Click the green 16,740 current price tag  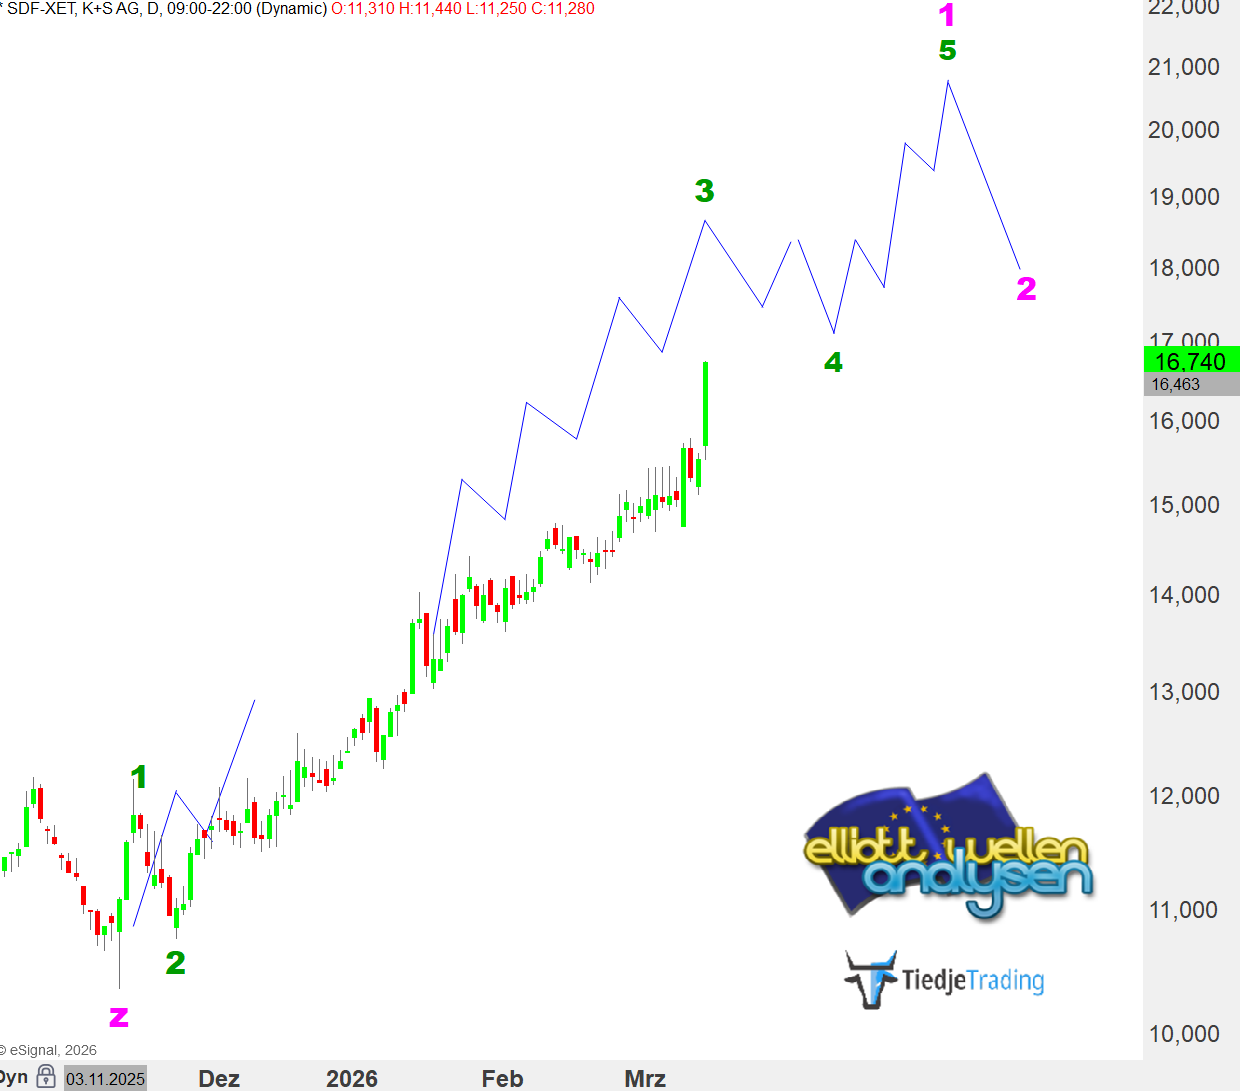coord(1190,360)
